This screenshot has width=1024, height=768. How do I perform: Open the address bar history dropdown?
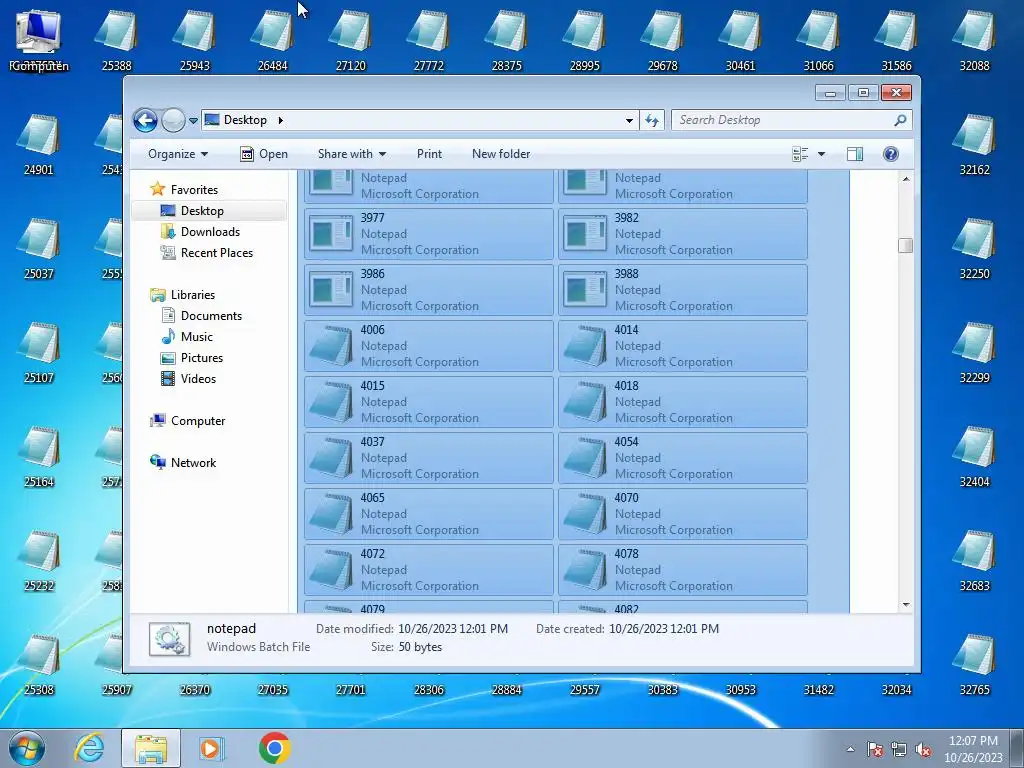tap(629, 120)
